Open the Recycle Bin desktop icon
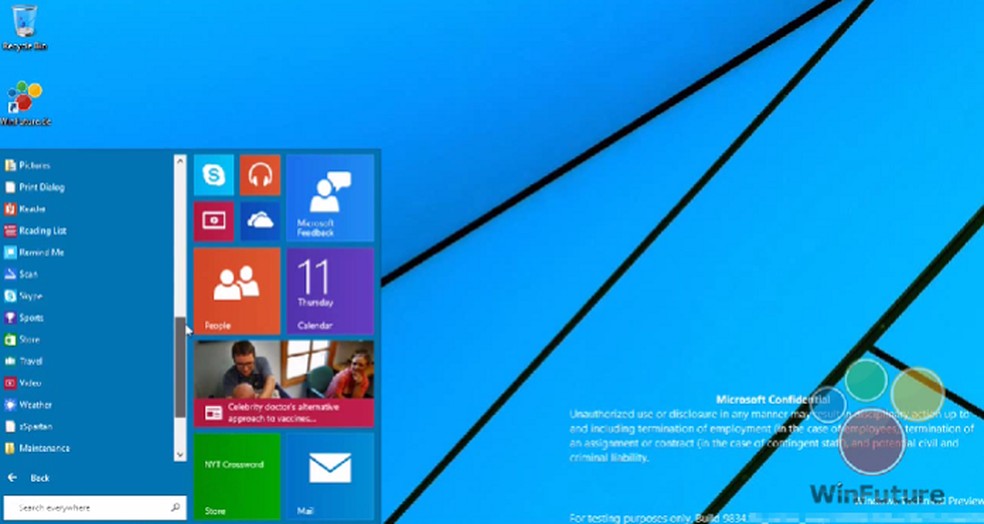 point(24,28)
